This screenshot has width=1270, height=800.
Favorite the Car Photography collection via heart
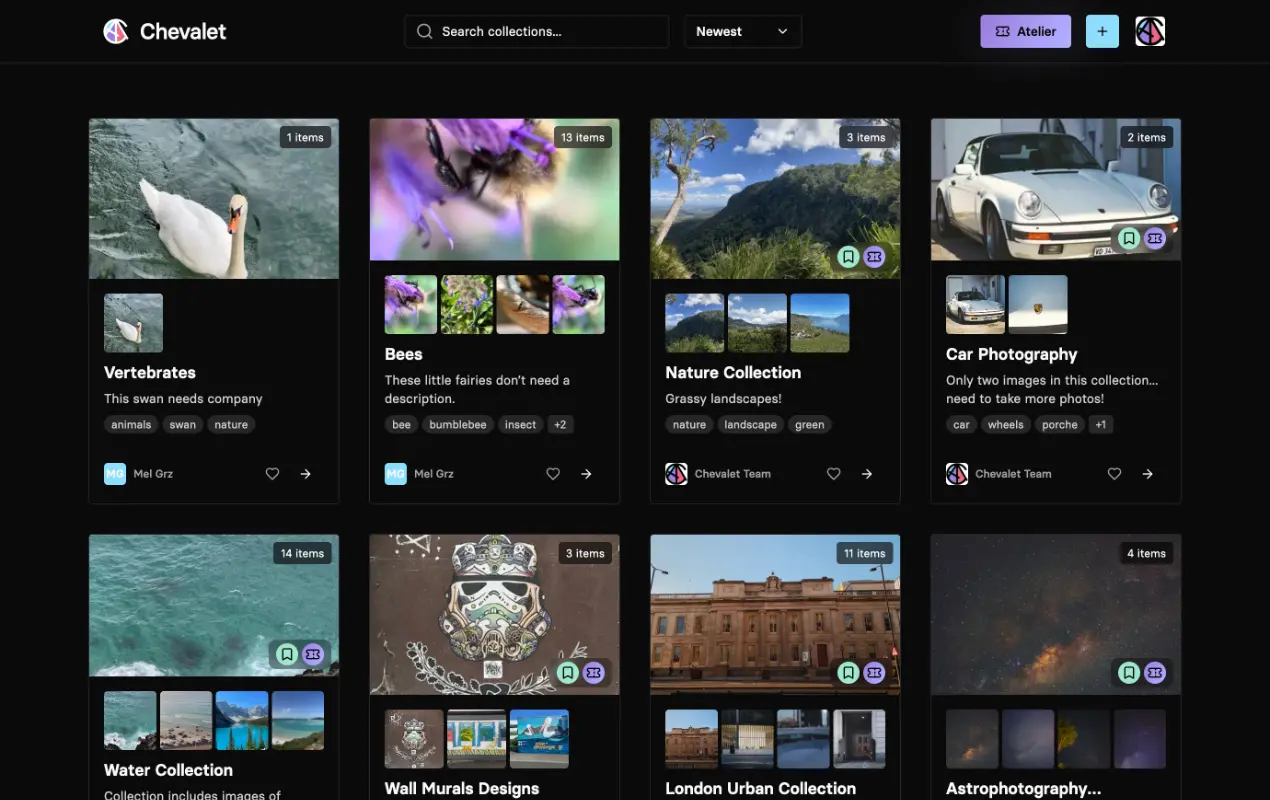[x=1114, y=474]
